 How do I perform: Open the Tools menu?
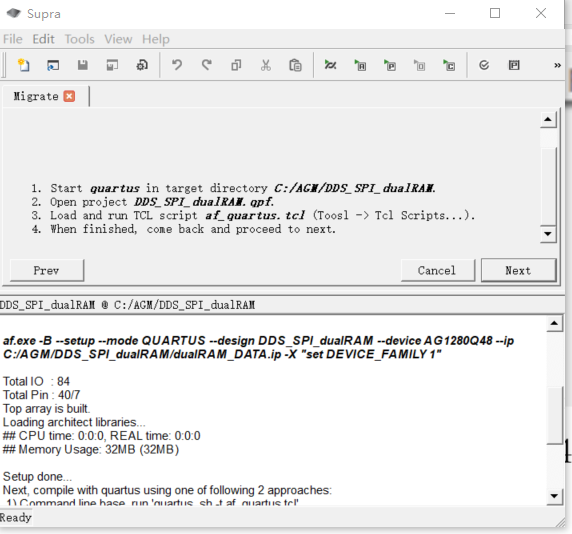click(80, 39)
